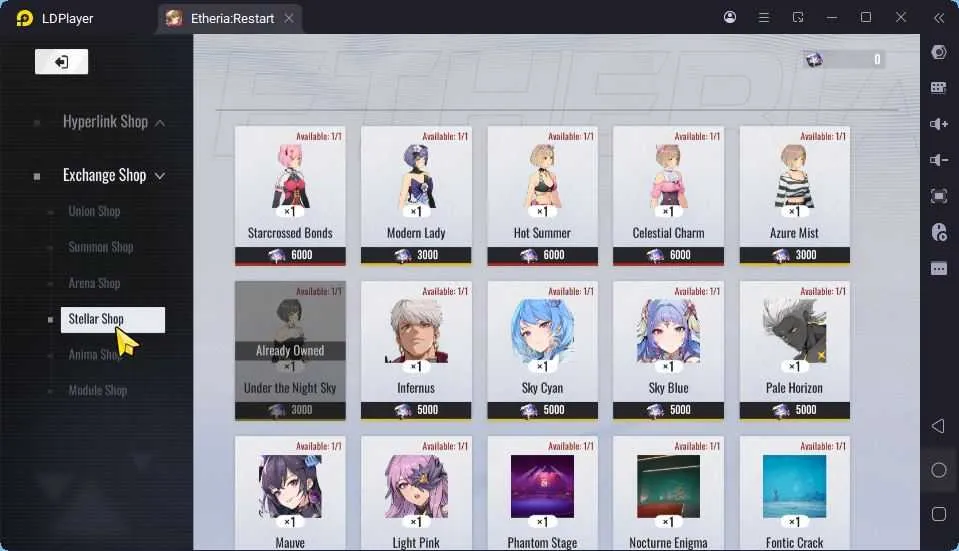The height and width of the screenshot is (551, 959).
Task: Click the screenshot capture frame icon in the sidebar
Action: coord(939,196)
